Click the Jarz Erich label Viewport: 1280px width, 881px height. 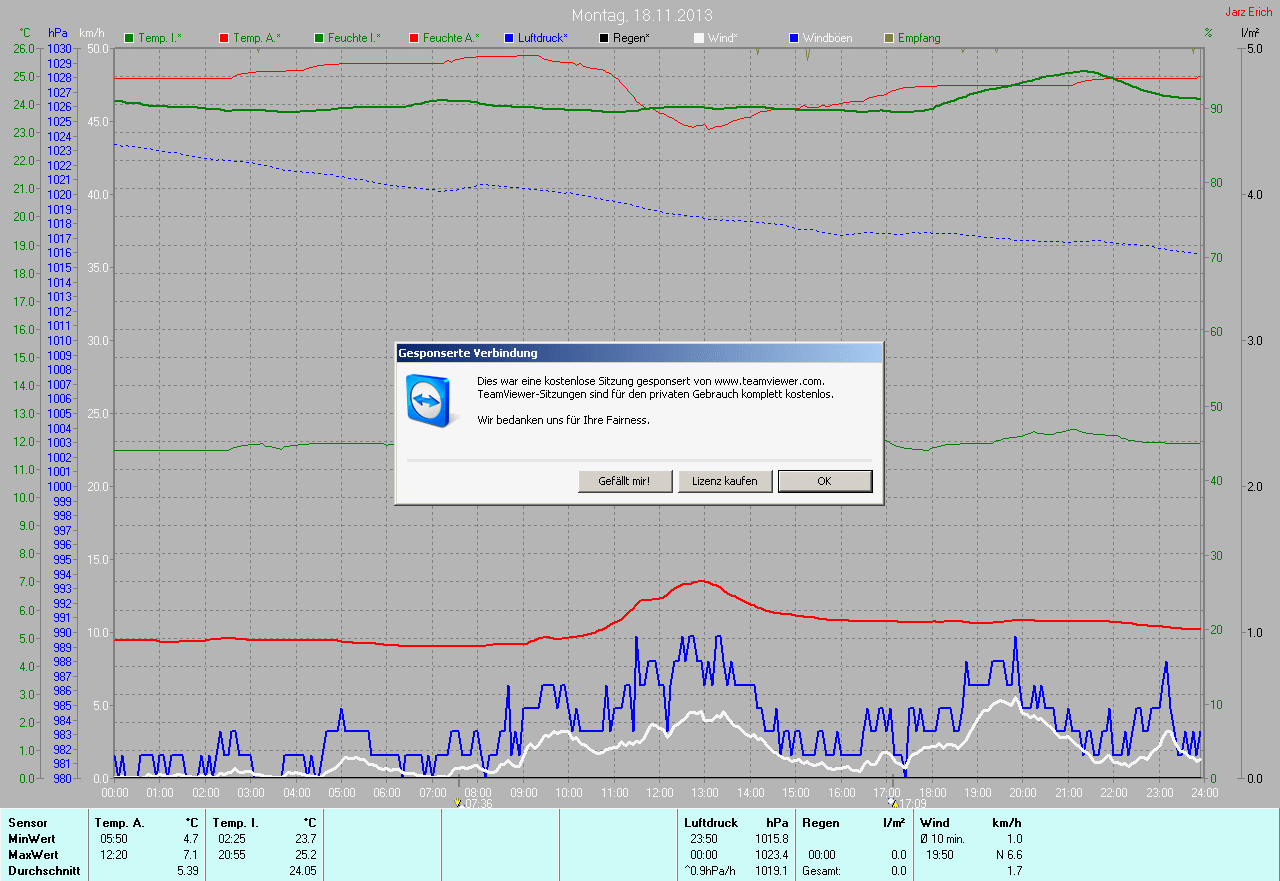pyautogui.click(x=1248, y=12)
